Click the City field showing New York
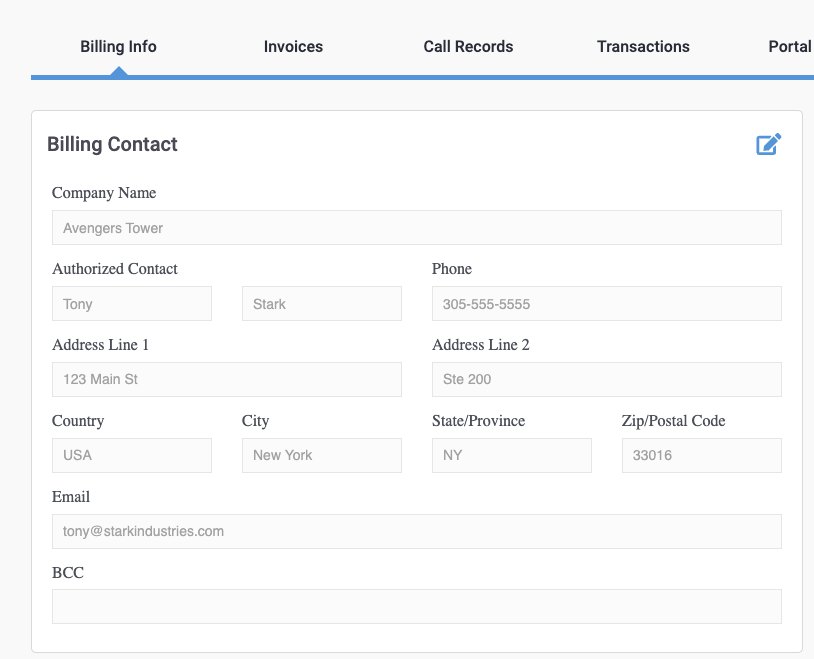 point(322,455)
